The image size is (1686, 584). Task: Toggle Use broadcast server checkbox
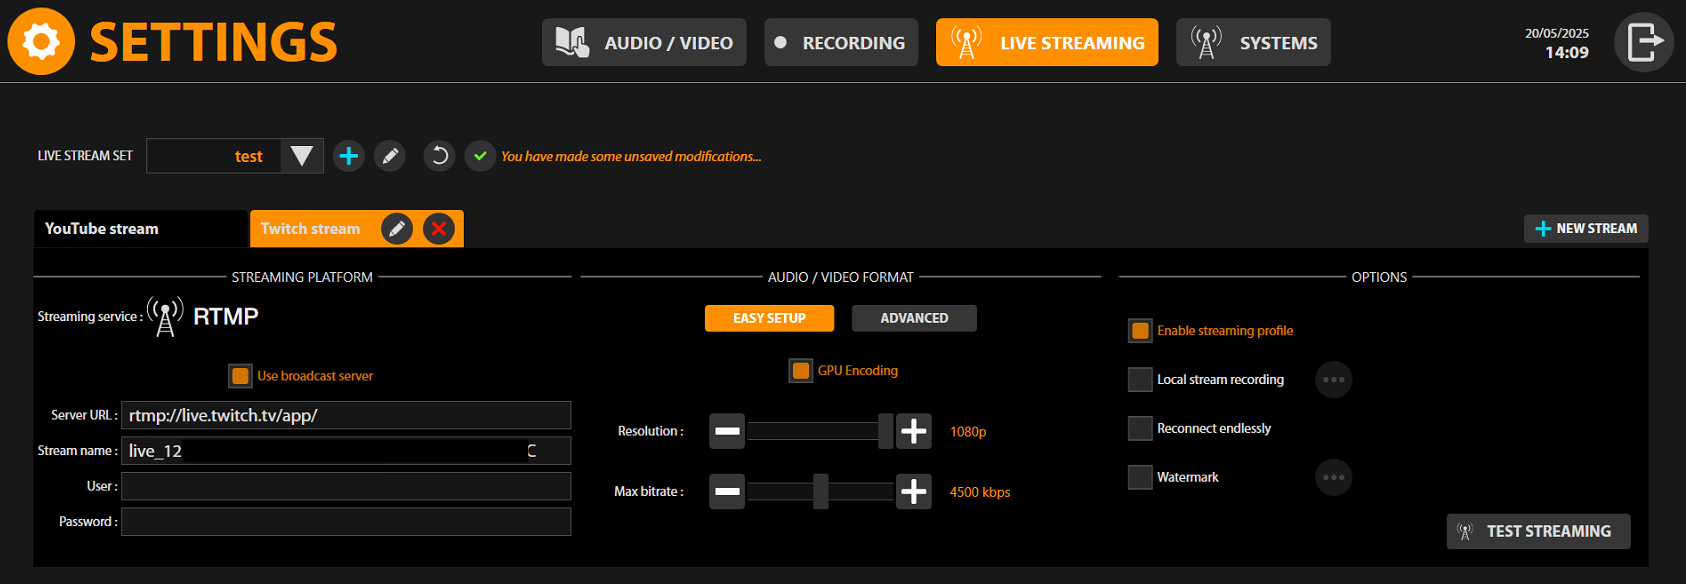240,376
